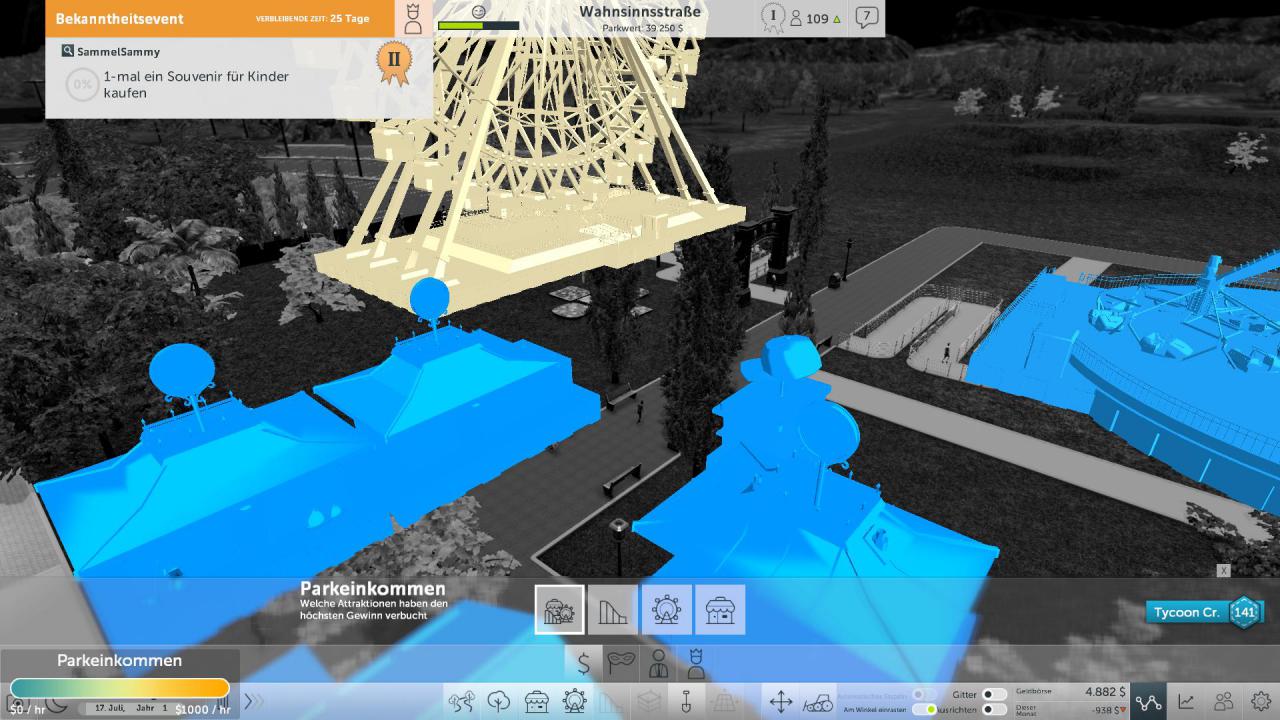The height and width of the screenshot is (720, 1280).
Task: Click the level II medal badge
Action: [x=394, y=61]
